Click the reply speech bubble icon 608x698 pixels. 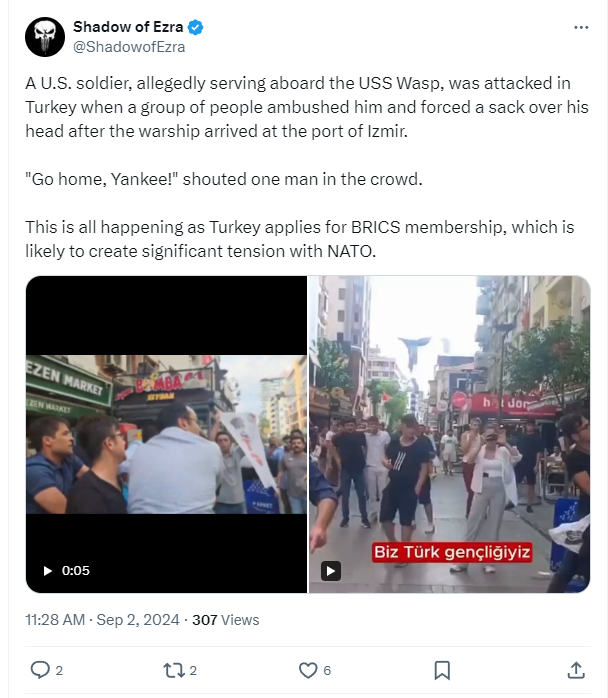click(x=40, y=670)
